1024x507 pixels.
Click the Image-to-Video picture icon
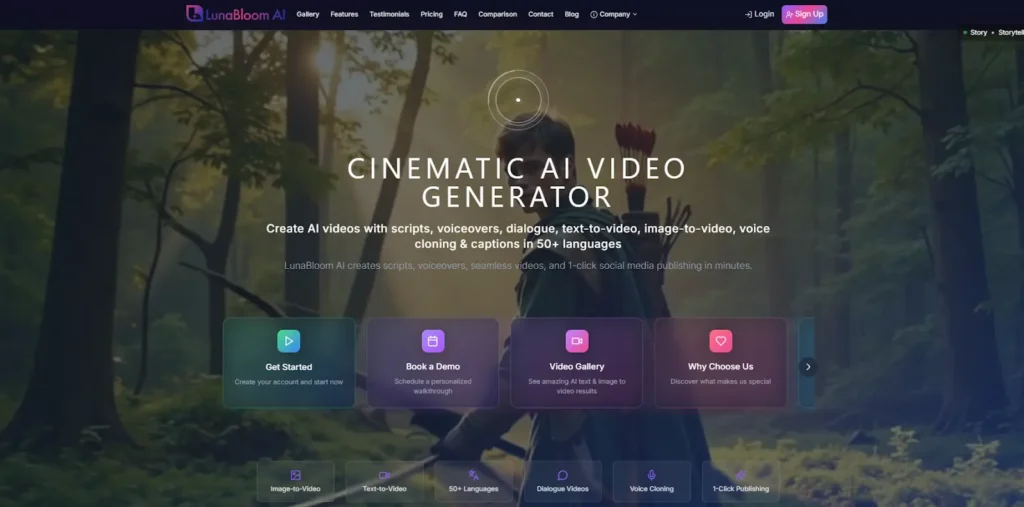[295, 475]
